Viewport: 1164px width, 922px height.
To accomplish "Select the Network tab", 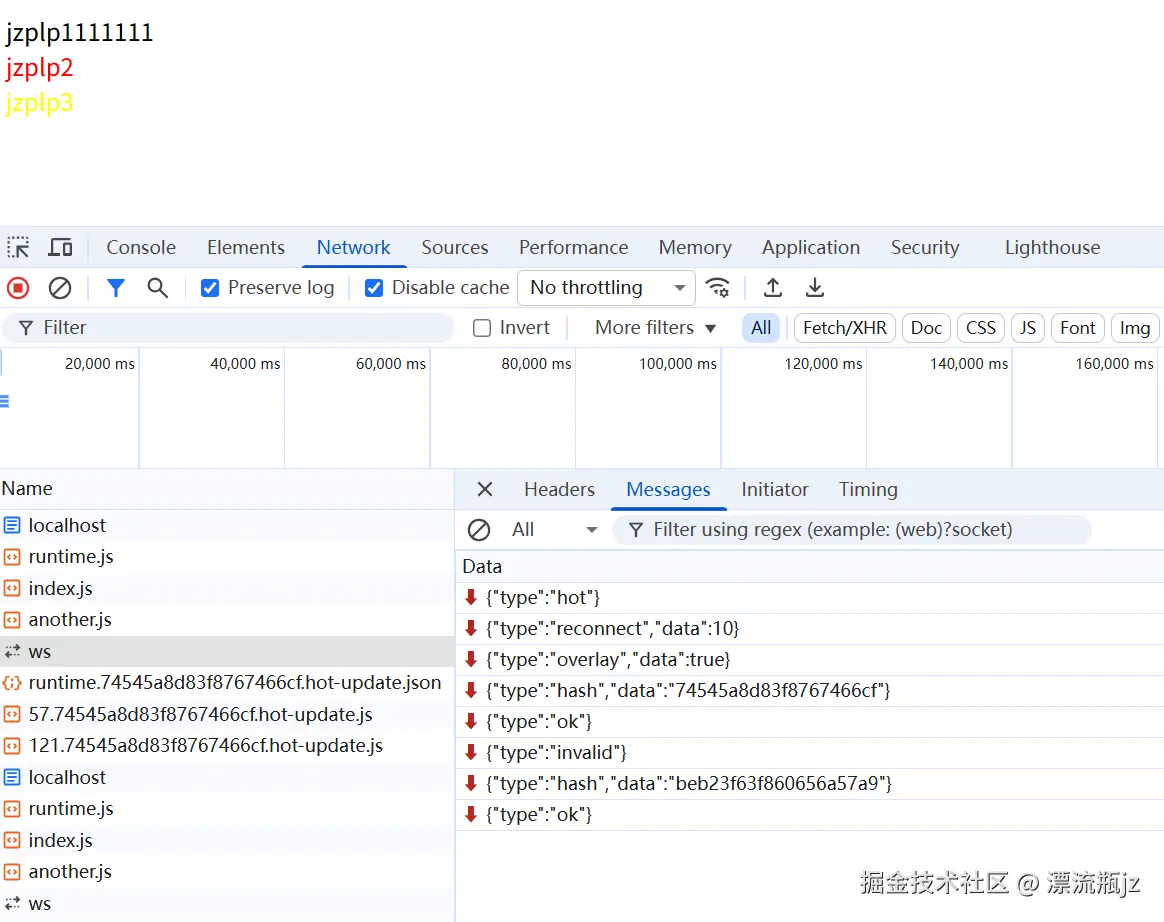I will (353, 247).
